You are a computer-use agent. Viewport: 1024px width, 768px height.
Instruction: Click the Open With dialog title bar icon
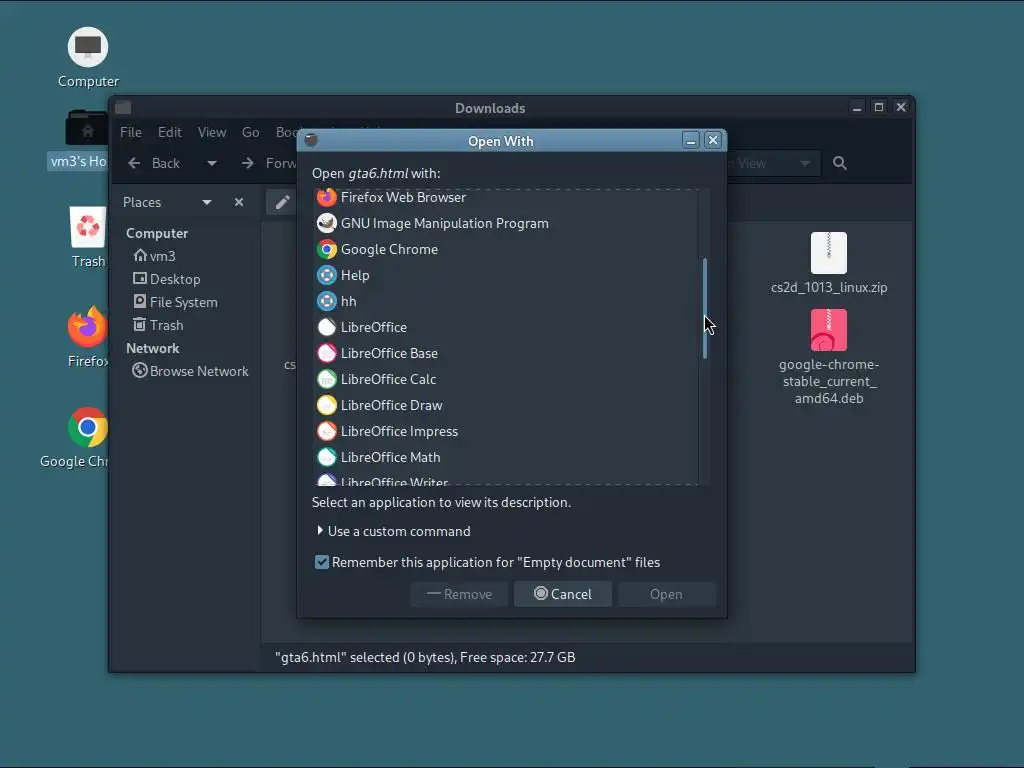click(311, 140)
